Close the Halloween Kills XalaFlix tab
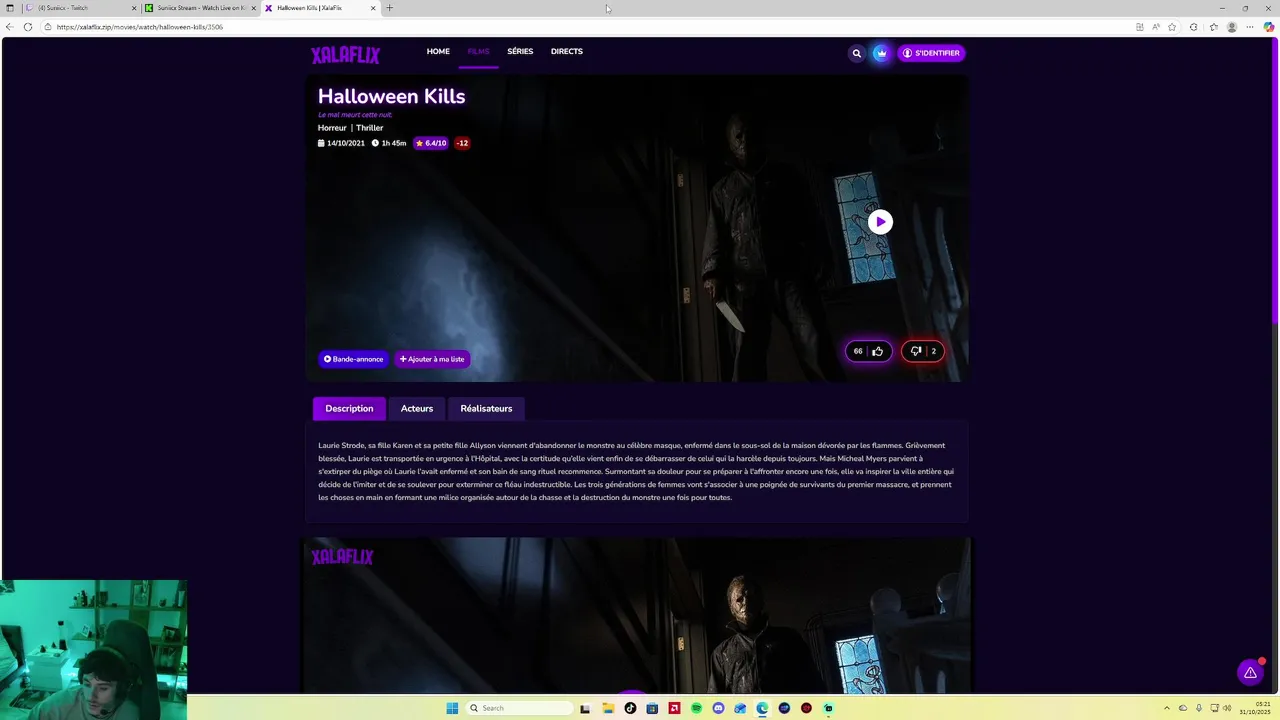 click(374, 8)
